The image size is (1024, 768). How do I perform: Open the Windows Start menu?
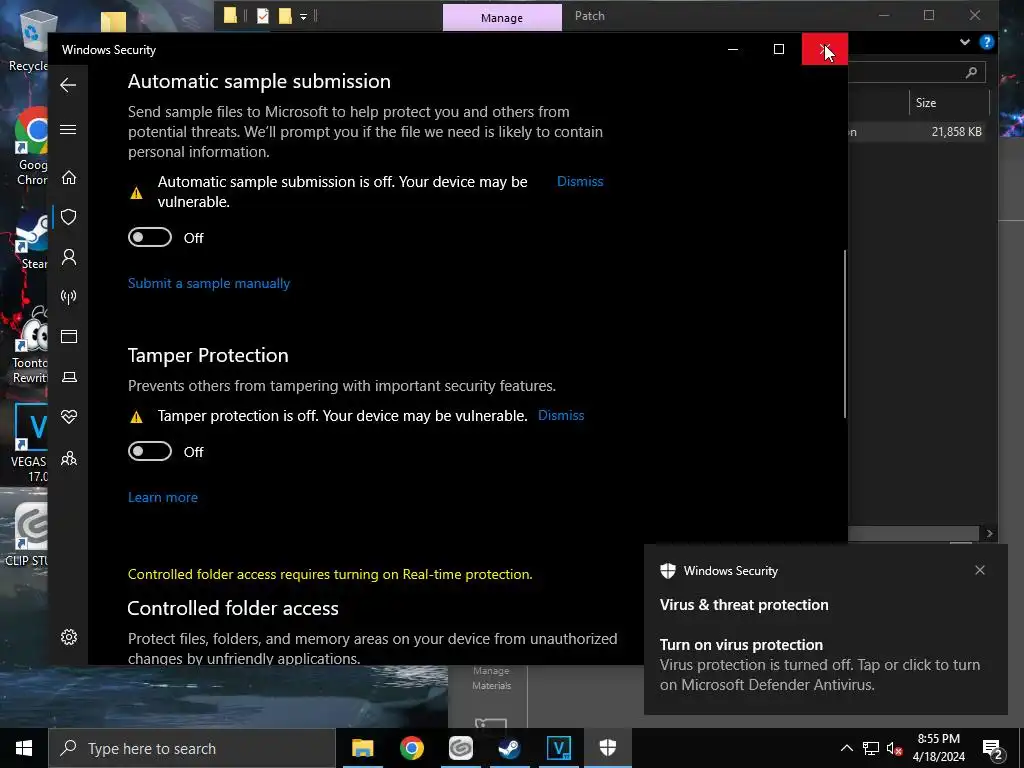[x=24, y=748]
